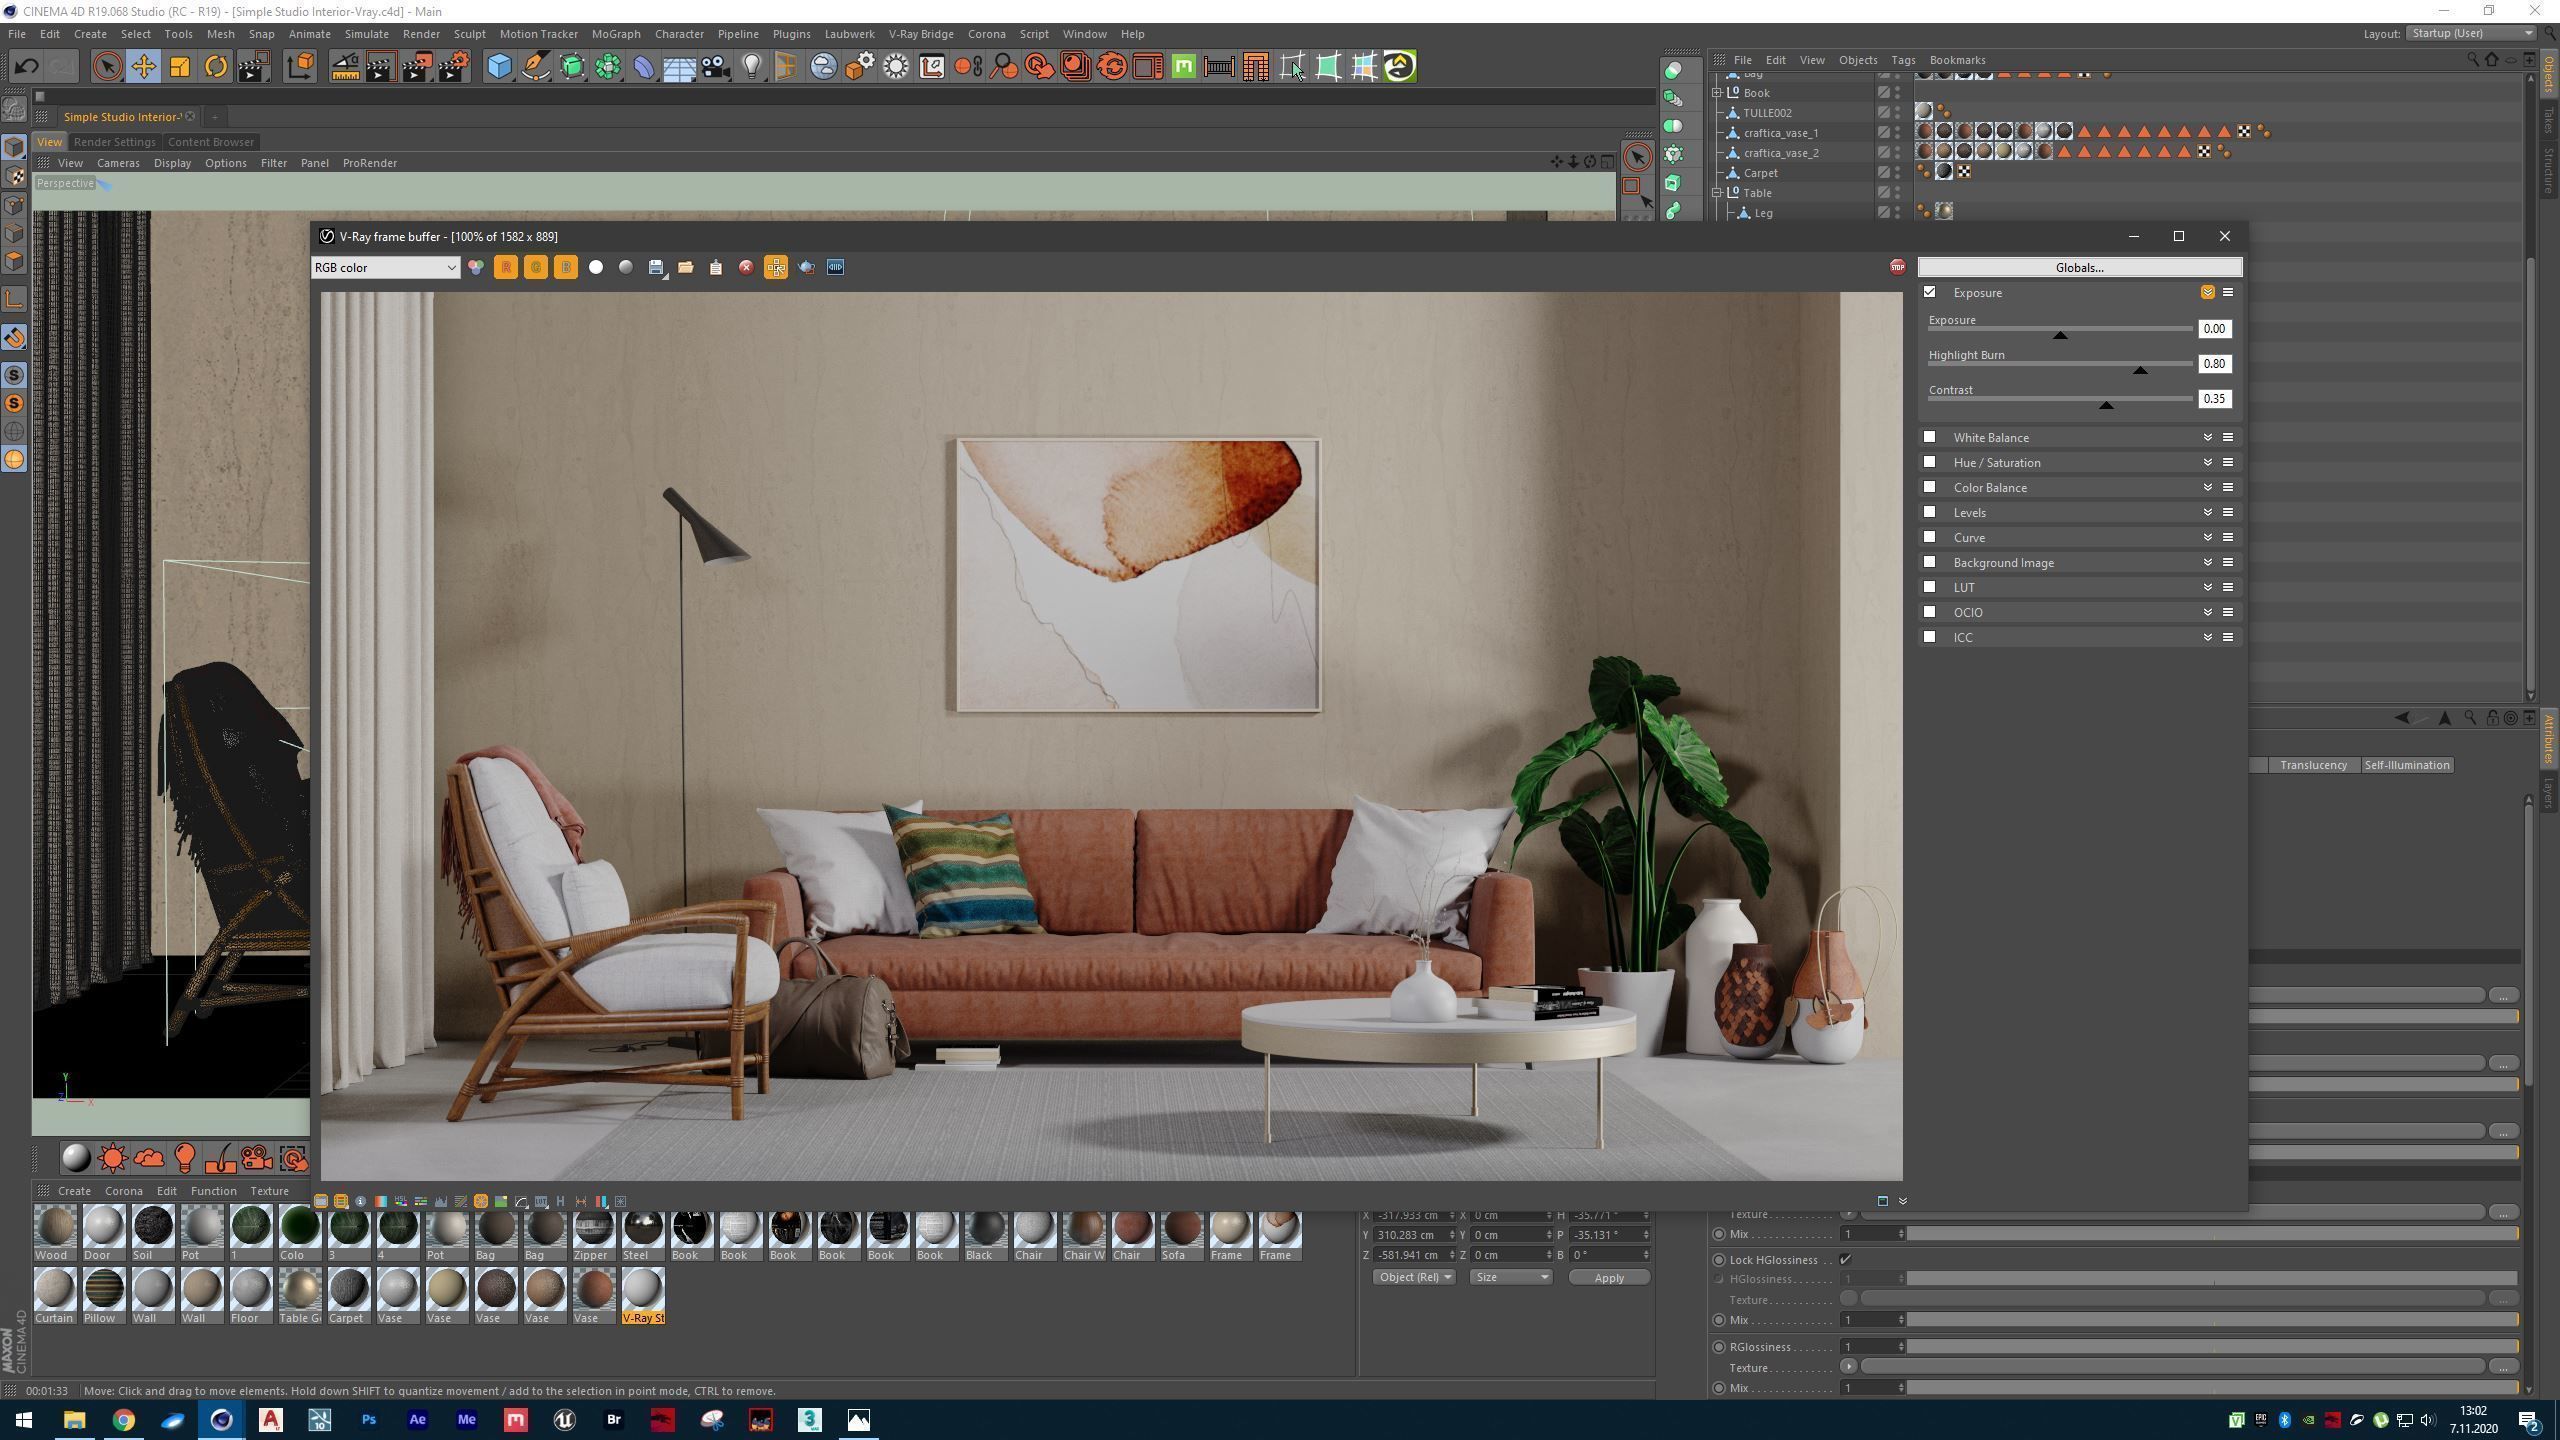Click the Contrast value input field
The height and width of the screenshot is (1440, 2560).
(x=2214, y=398)
